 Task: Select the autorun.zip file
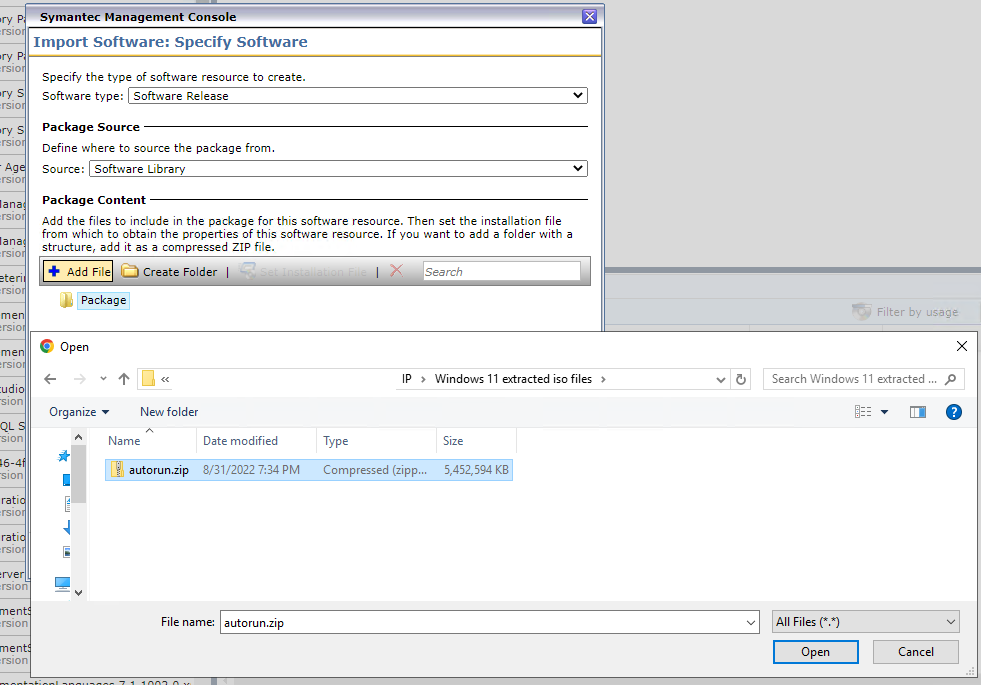click(309, 470)
